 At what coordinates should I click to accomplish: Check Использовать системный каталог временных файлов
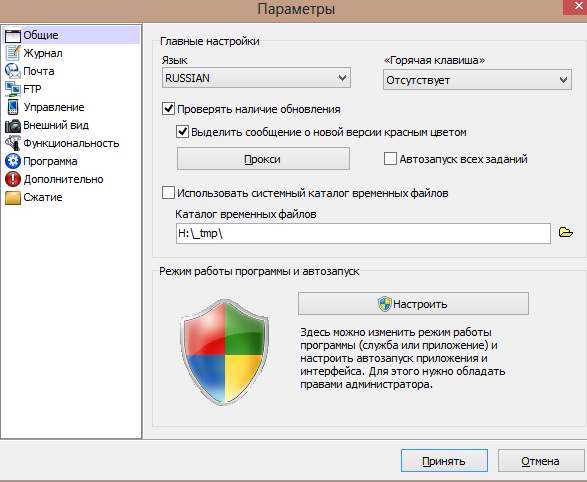[168, 193]
